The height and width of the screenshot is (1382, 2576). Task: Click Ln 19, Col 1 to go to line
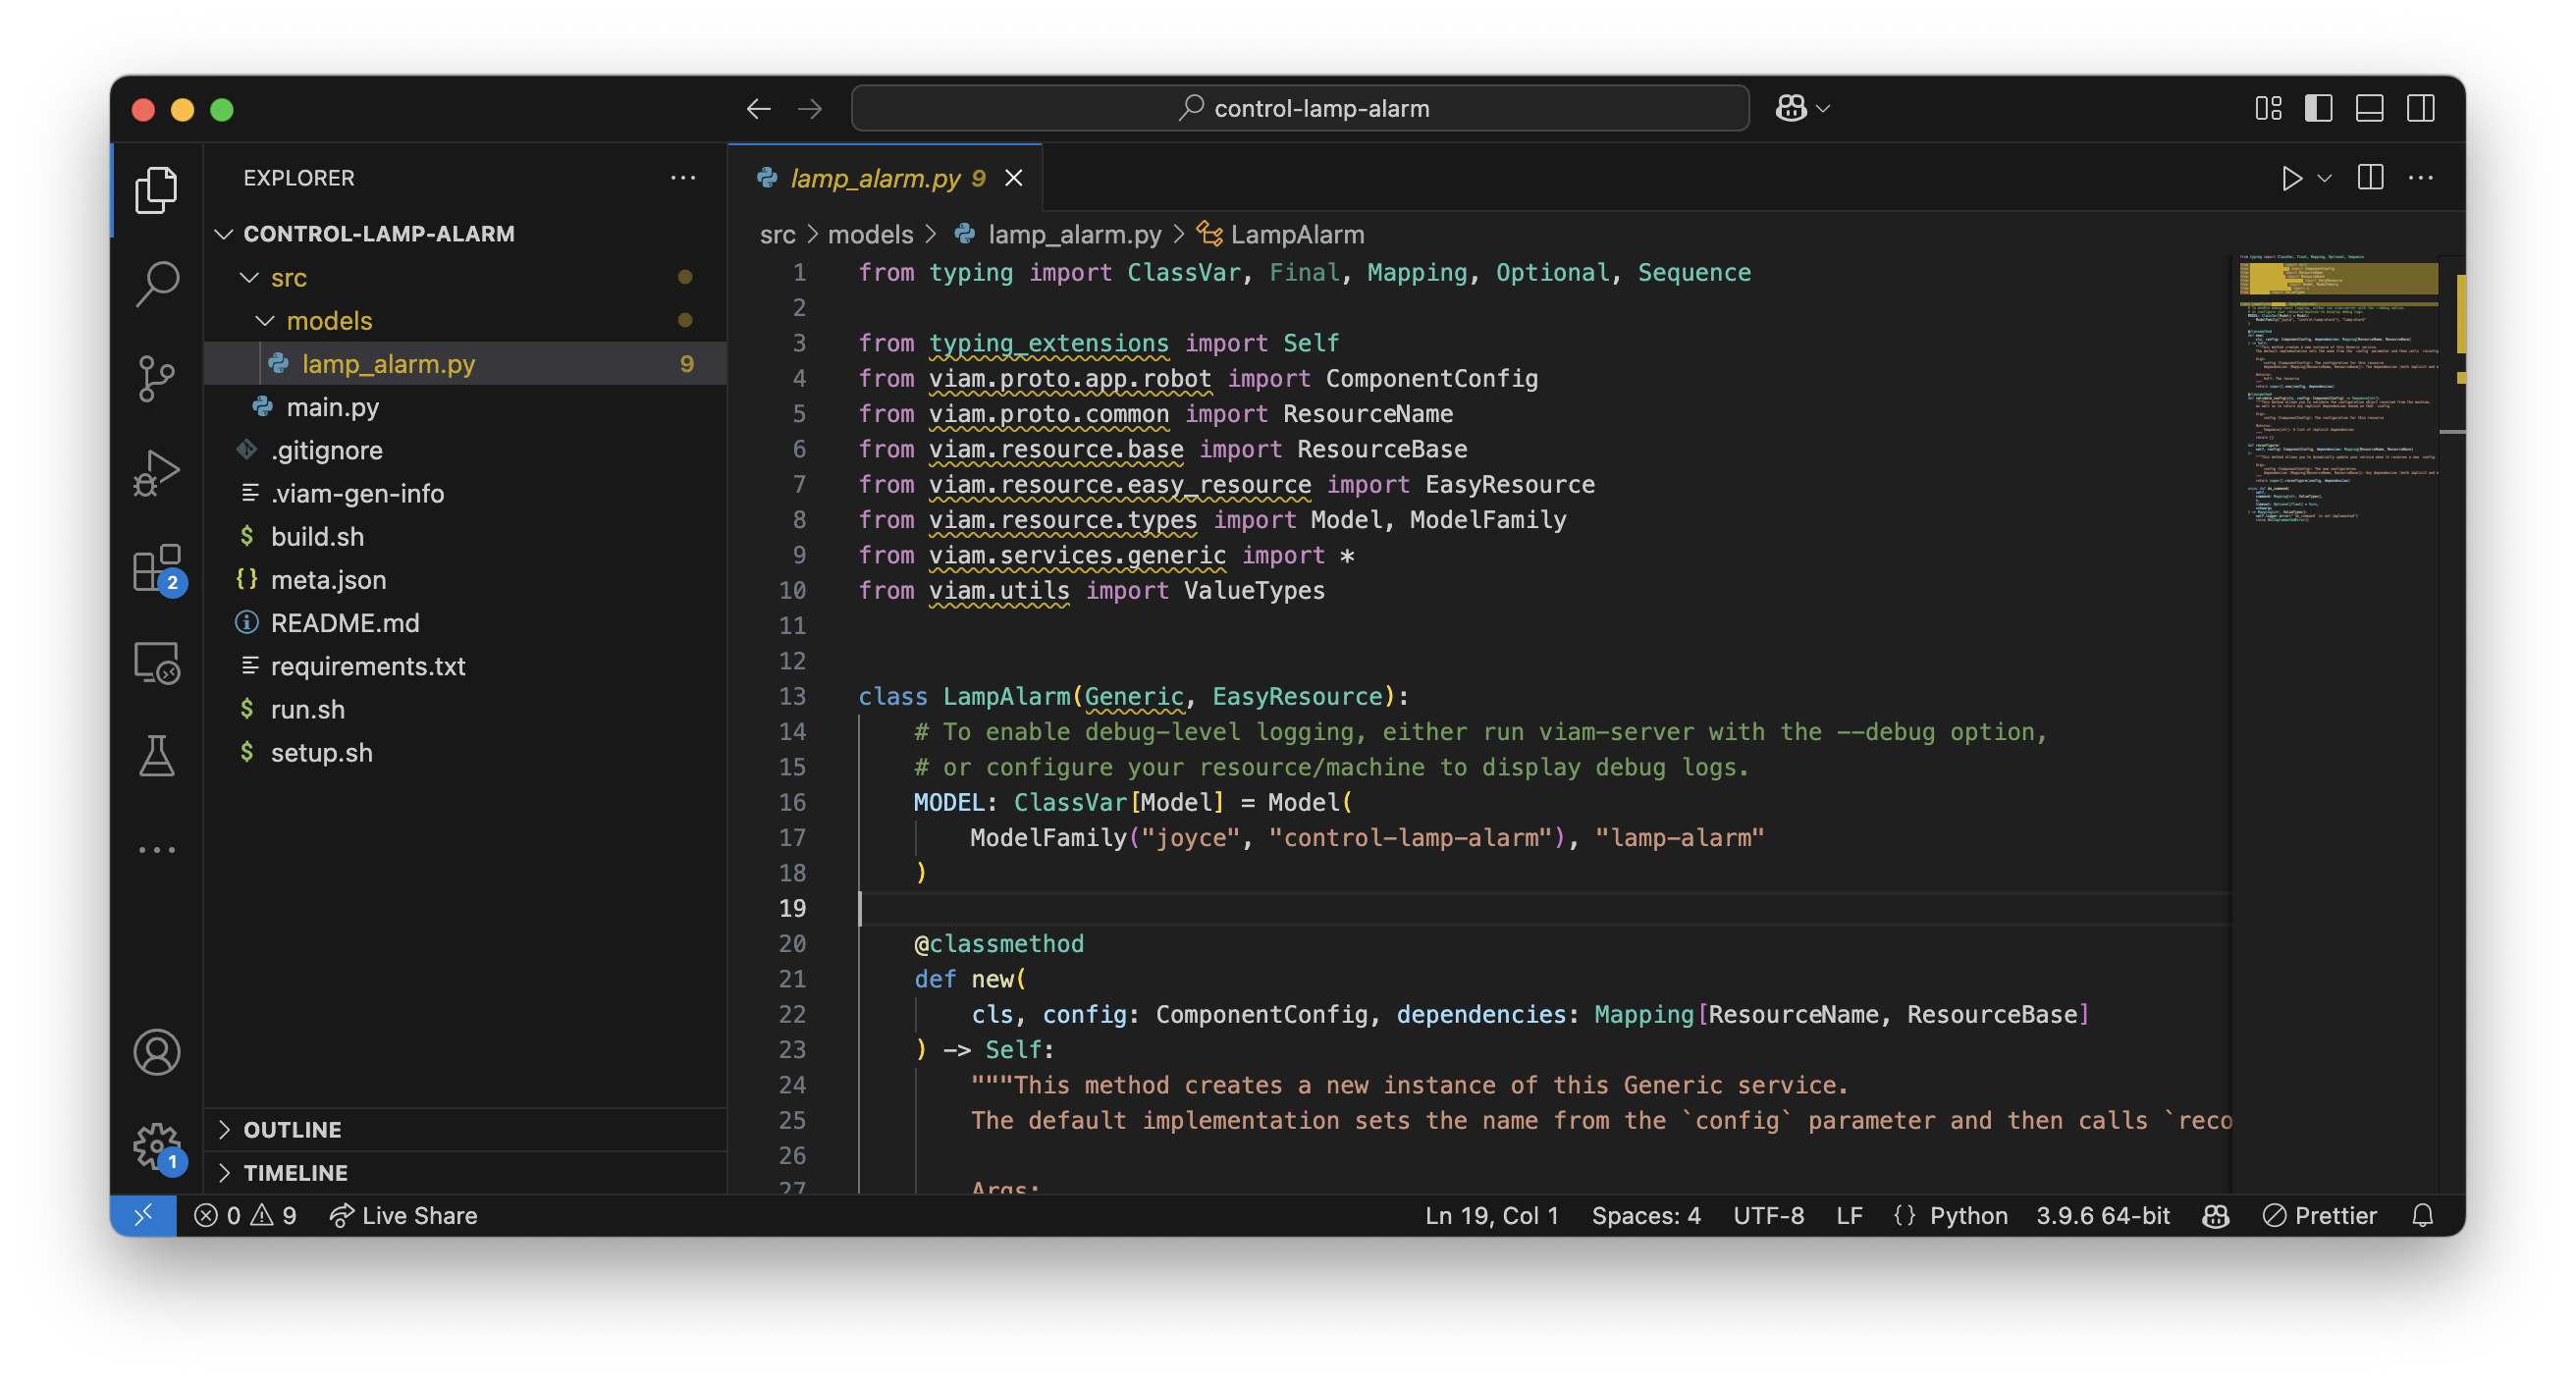coord(1491,1215)
